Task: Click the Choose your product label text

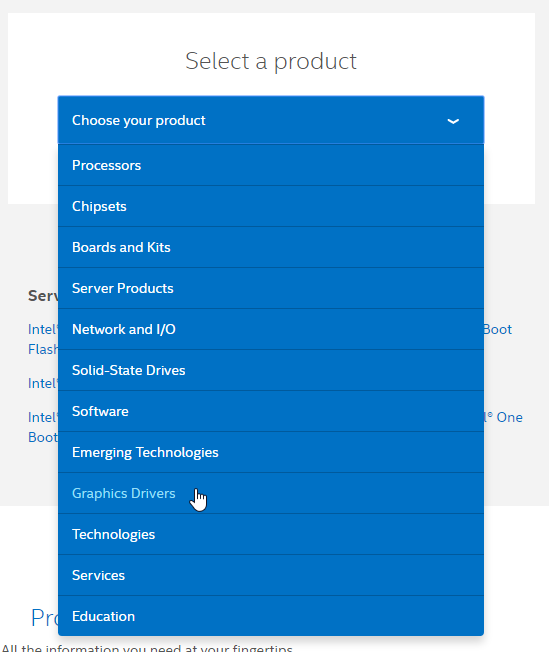Action: tap(138, 121)
